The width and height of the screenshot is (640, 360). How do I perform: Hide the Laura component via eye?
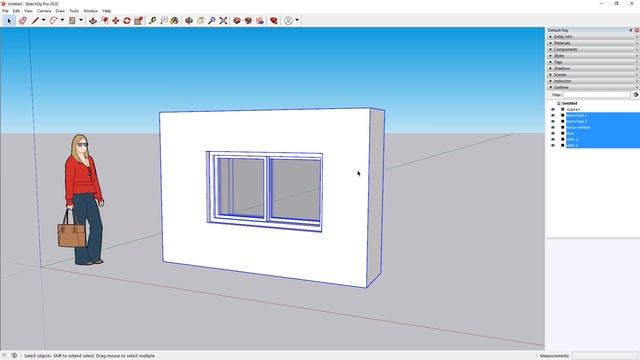coord(553,109)
